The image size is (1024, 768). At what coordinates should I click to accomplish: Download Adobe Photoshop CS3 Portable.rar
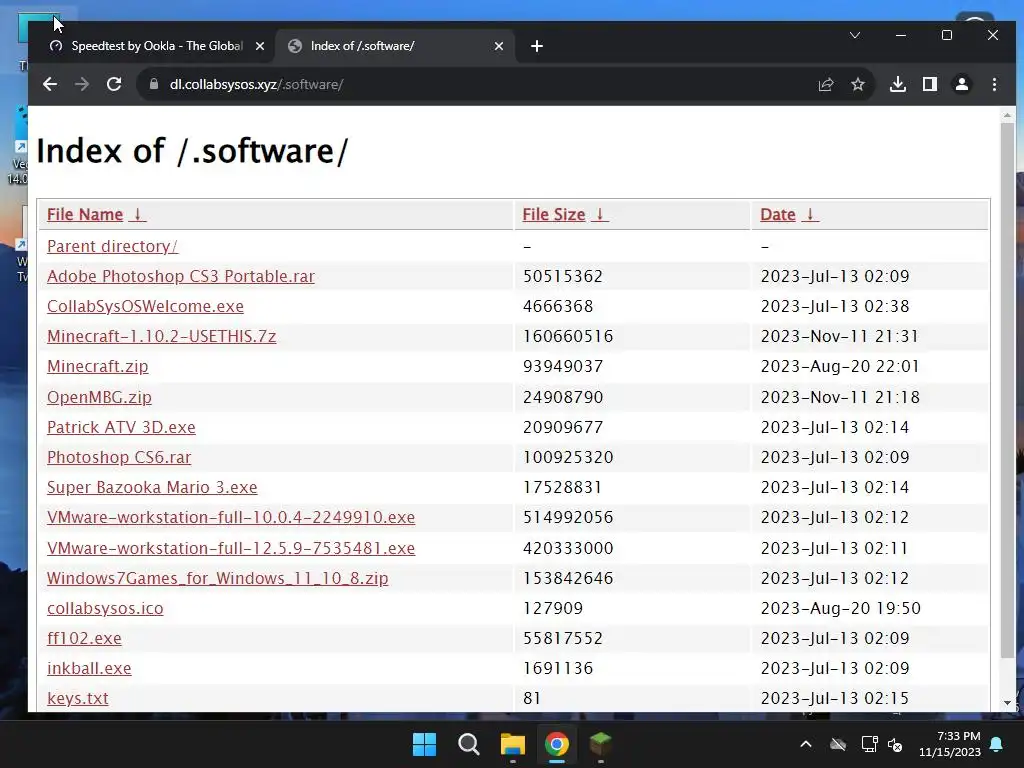coord(181,276)
